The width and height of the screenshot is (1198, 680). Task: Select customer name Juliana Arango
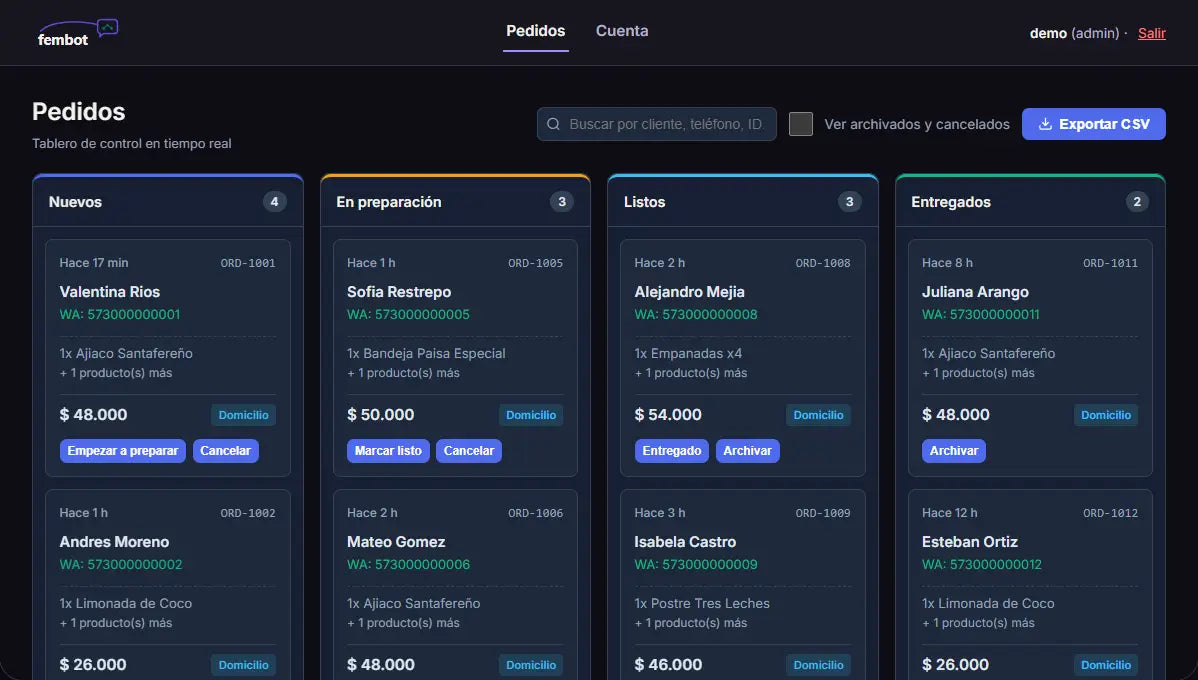pos(975,292)
